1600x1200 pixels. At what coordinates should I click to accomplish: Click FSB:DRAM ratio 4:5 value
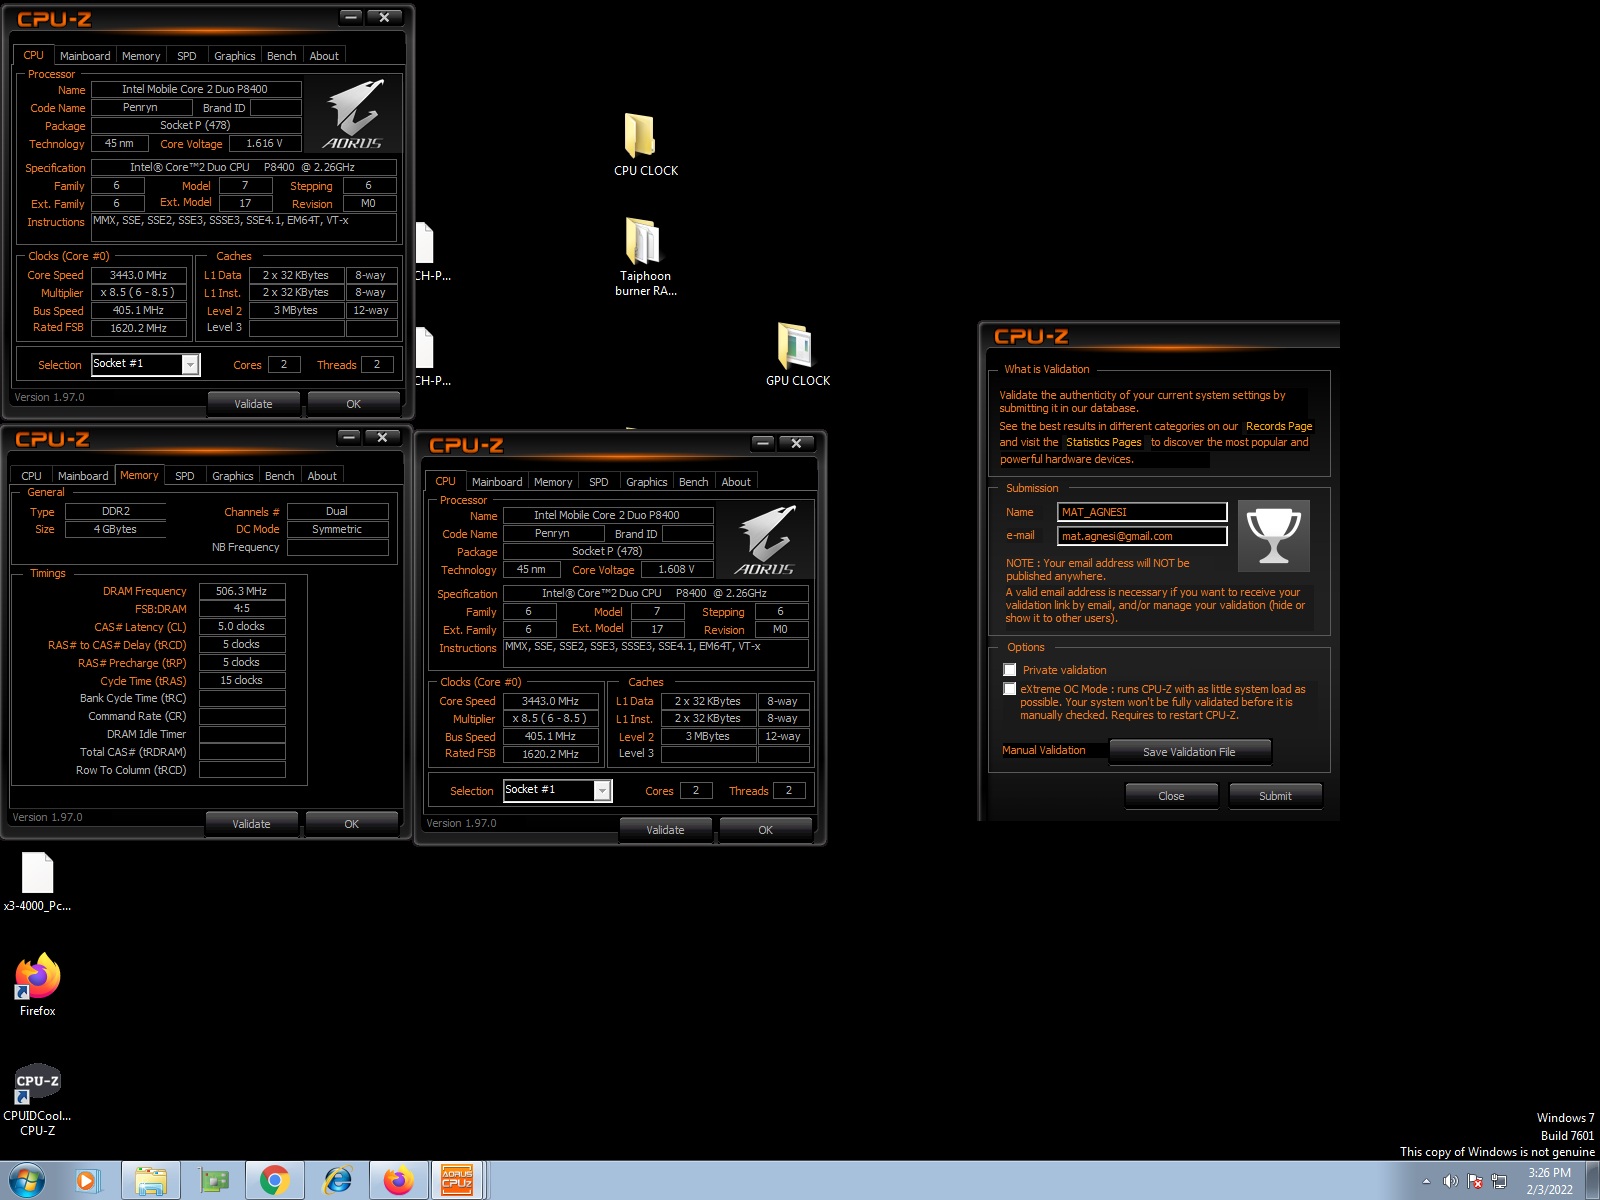(242, 608)
